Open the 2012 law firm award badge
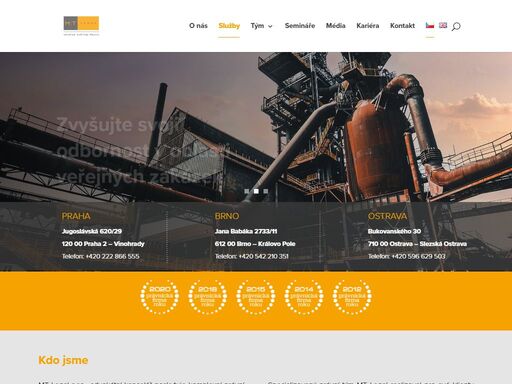This screenshot has width=512, height=384. click(x=352, y=297)
